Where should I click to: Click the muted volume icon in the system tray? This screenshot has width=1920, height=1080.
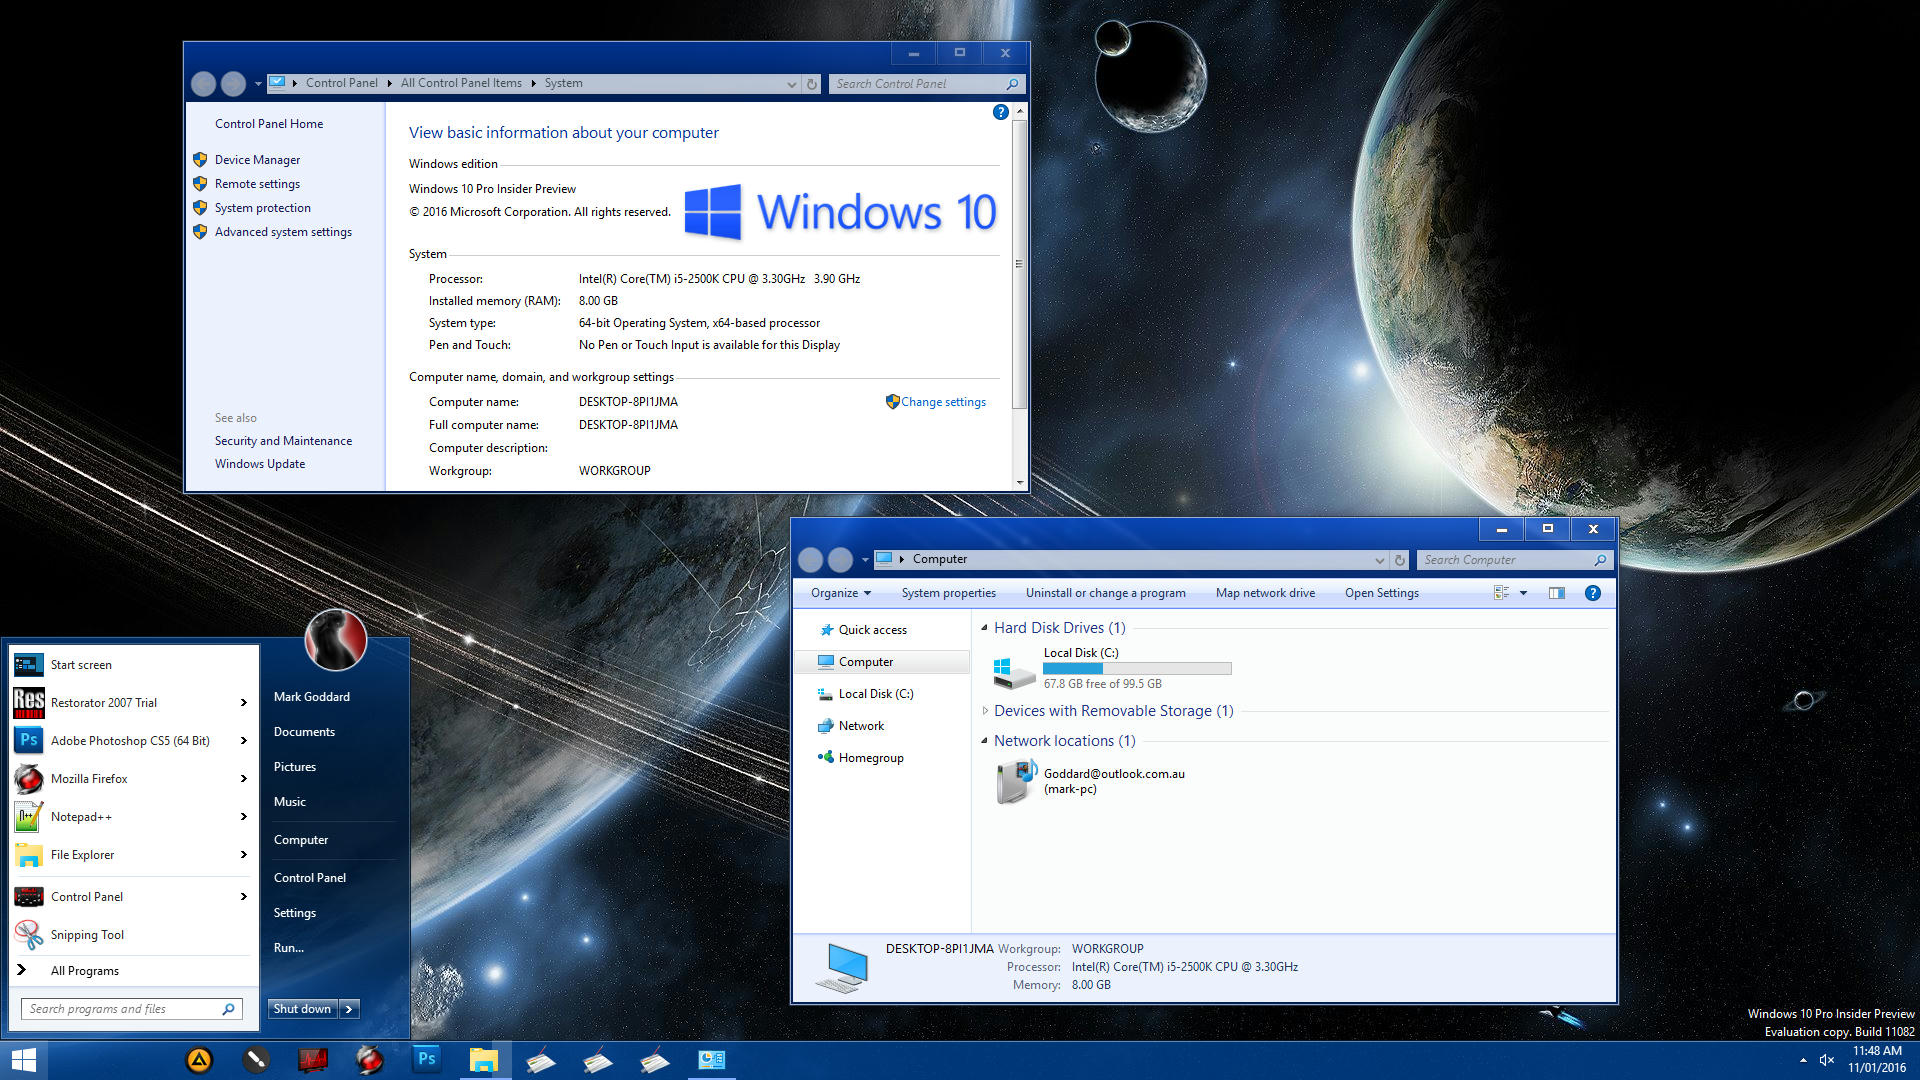(1826, 1060)
